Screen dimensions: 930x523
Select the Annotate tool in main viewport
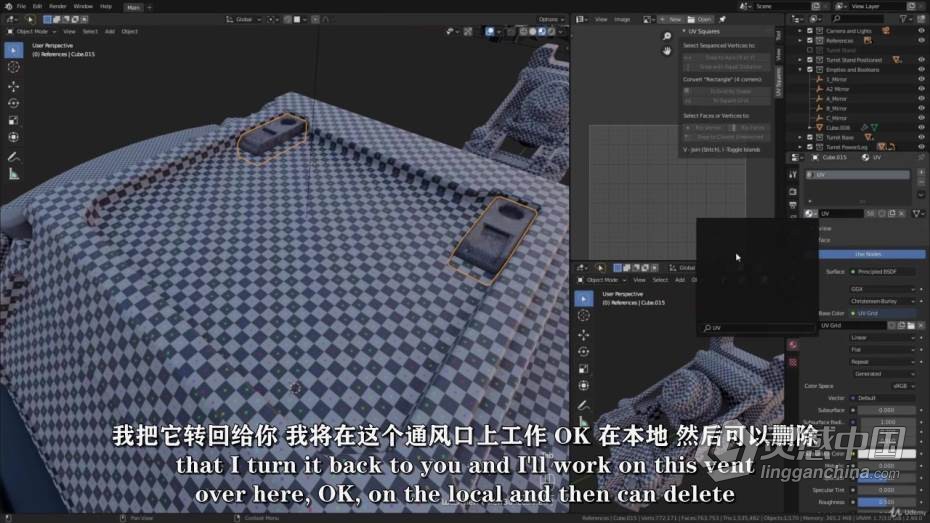(x=14, y=157)
